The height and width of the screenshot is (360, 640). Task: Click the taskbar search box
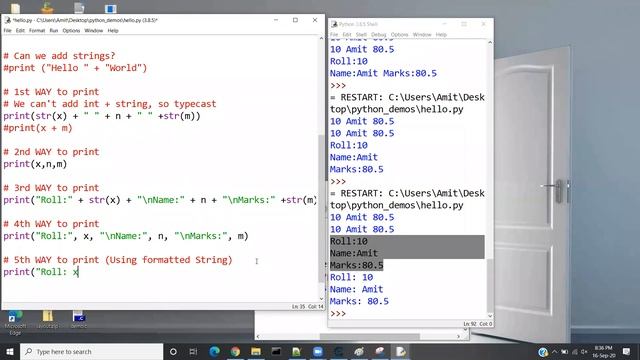click(91, 351)
